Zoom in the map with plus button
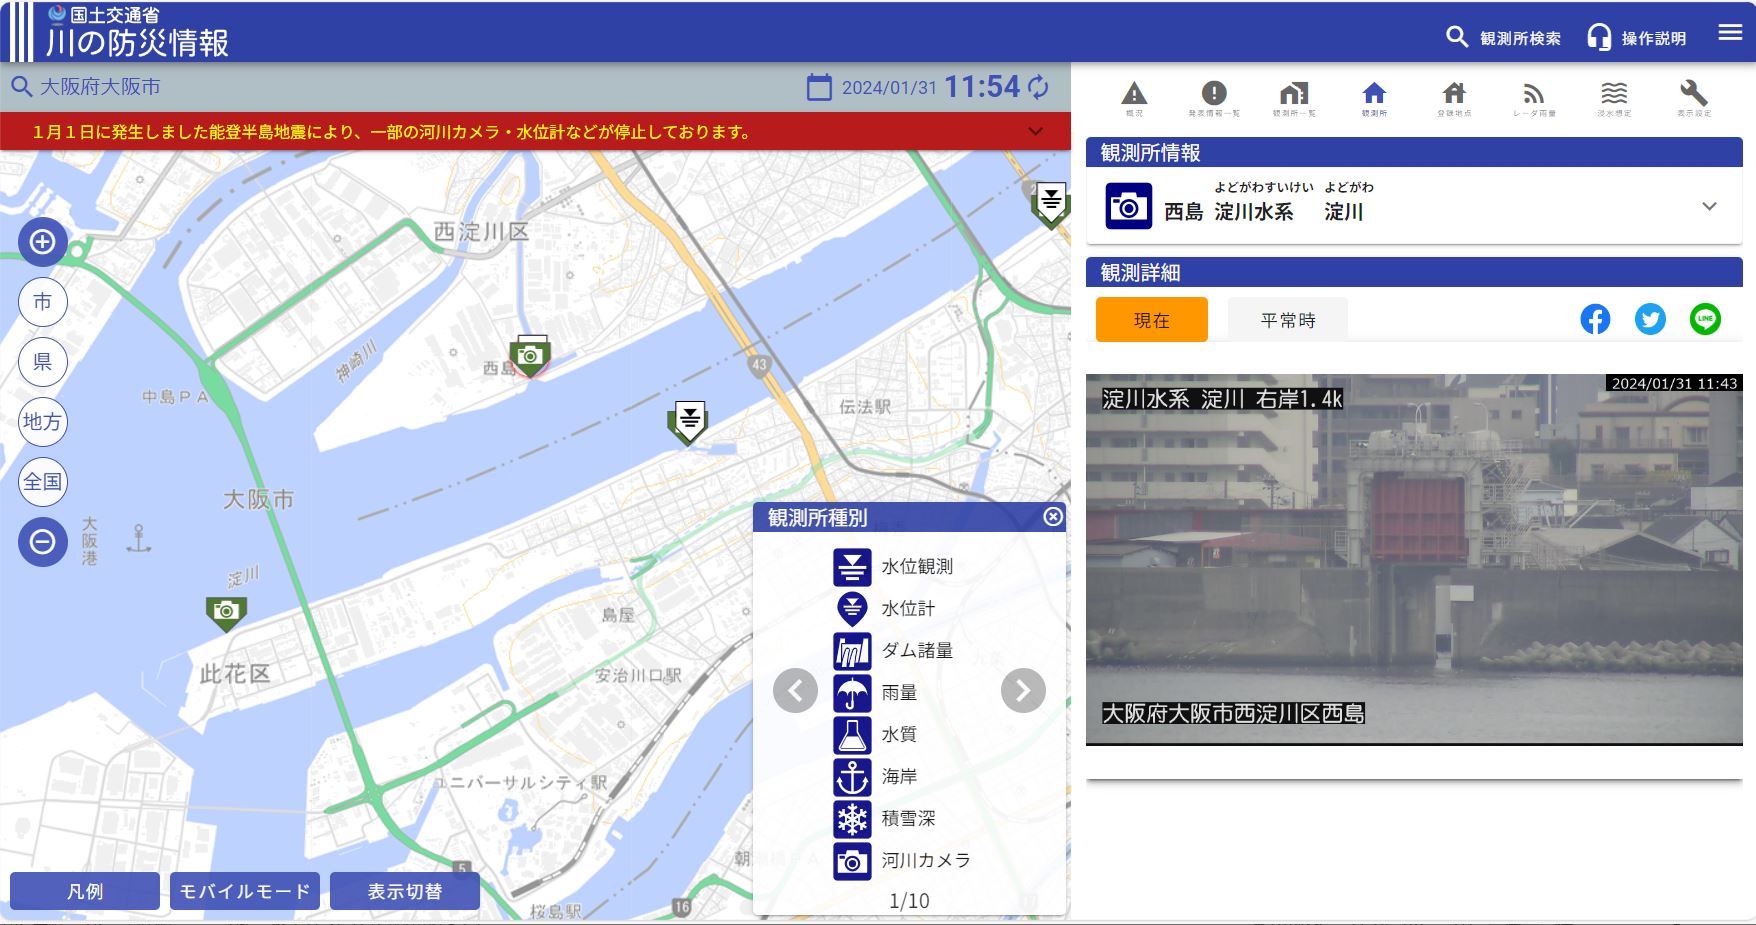This screenshot has height=925, width=1756. point(43,242)
